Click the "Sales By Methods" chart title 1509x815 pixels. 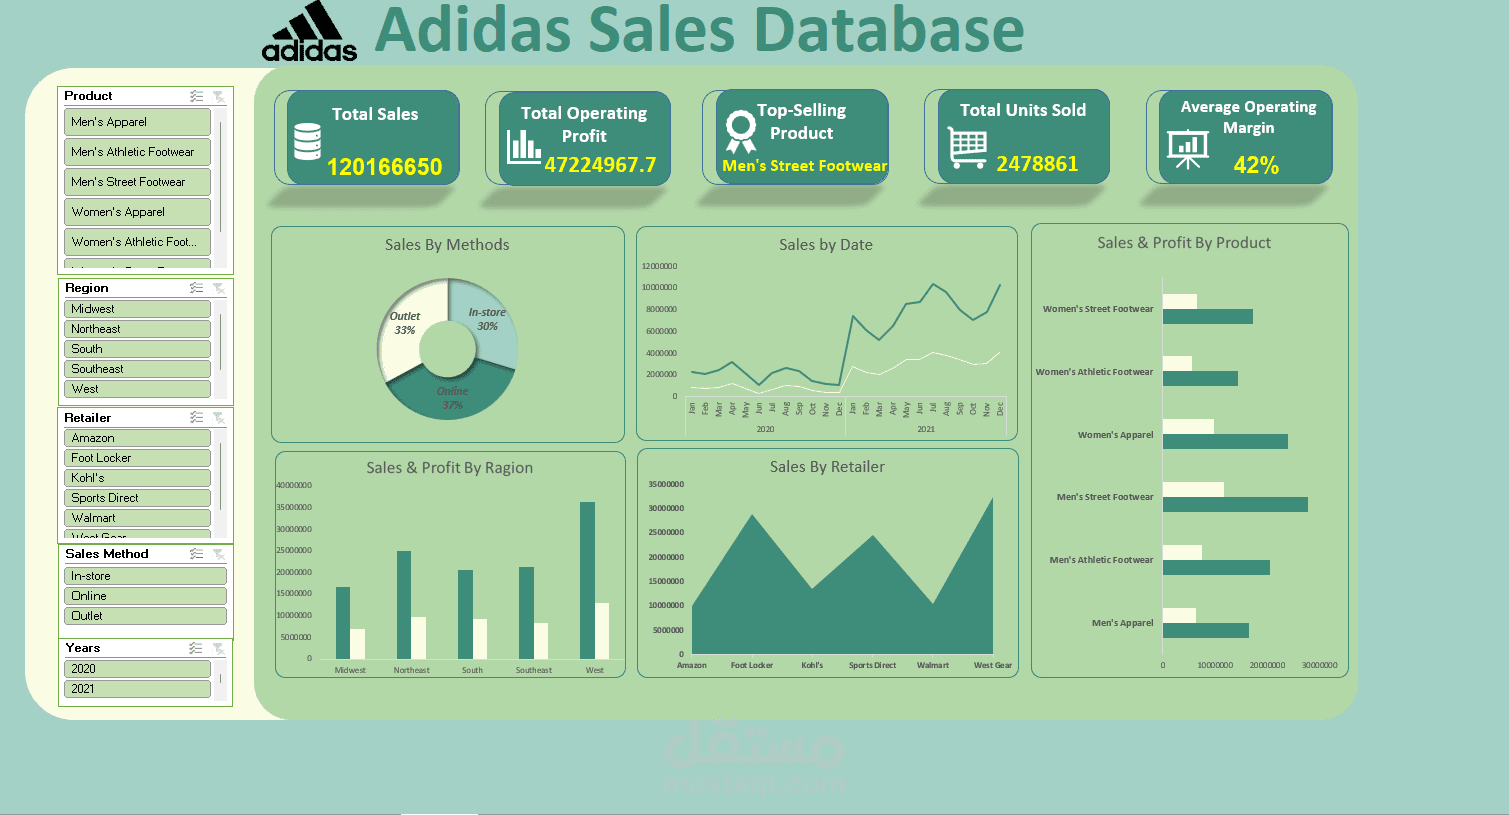click(x=447, y=245)
